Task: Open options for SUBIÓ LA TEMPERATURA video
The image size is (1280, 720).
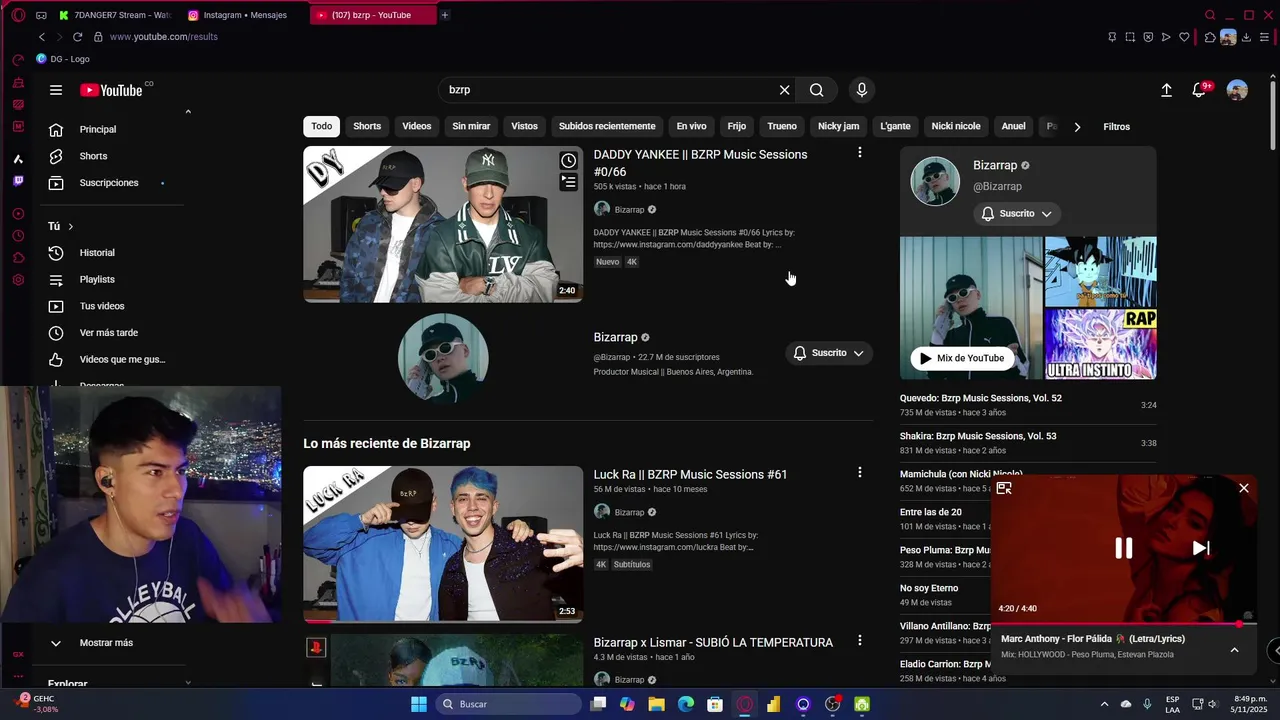Action: coord(859,640)
